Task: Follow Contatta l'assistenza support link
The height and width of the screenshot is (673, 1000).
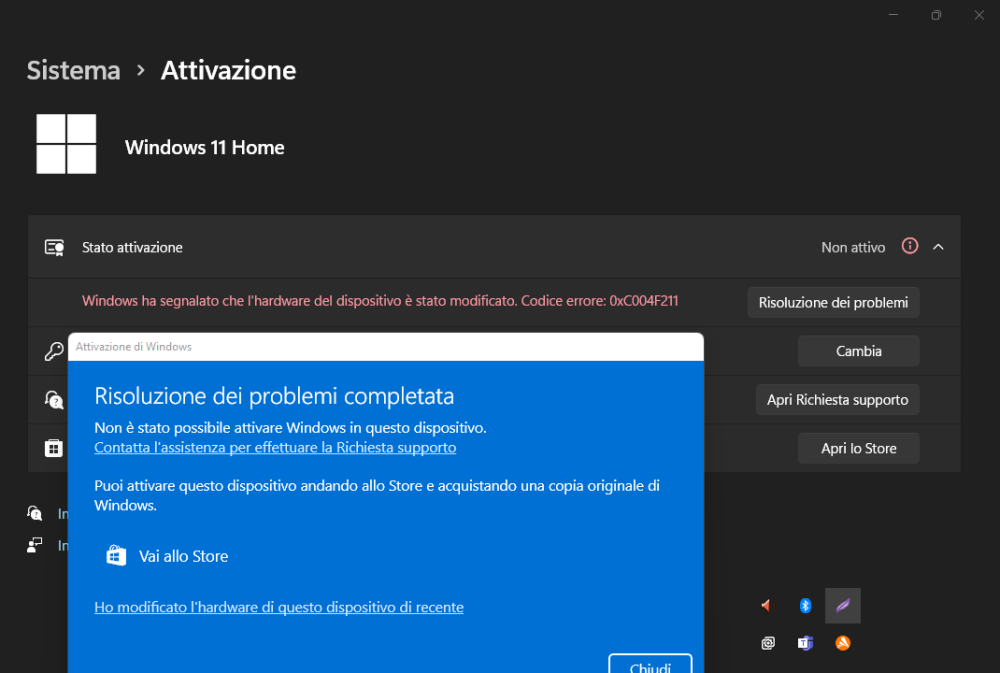Action: click(275, 447)
